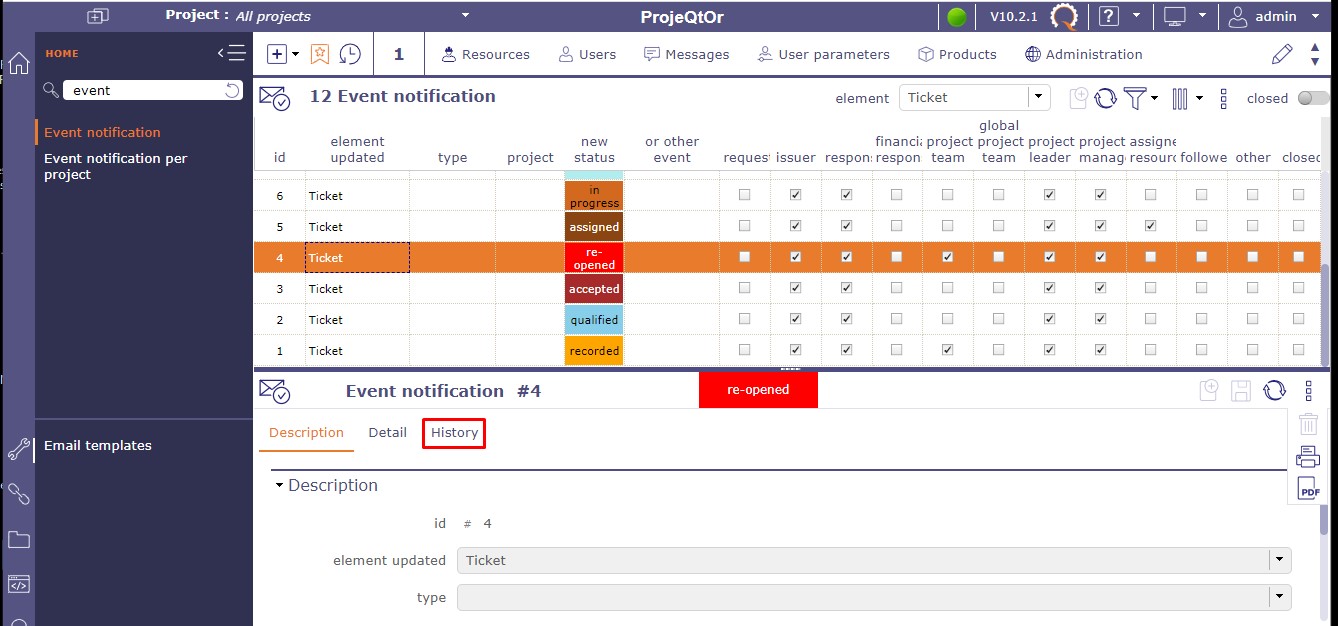Refresh the event notification list
The height and width of the screenshot is (626, 1338).
click(x=1106, y=98)
